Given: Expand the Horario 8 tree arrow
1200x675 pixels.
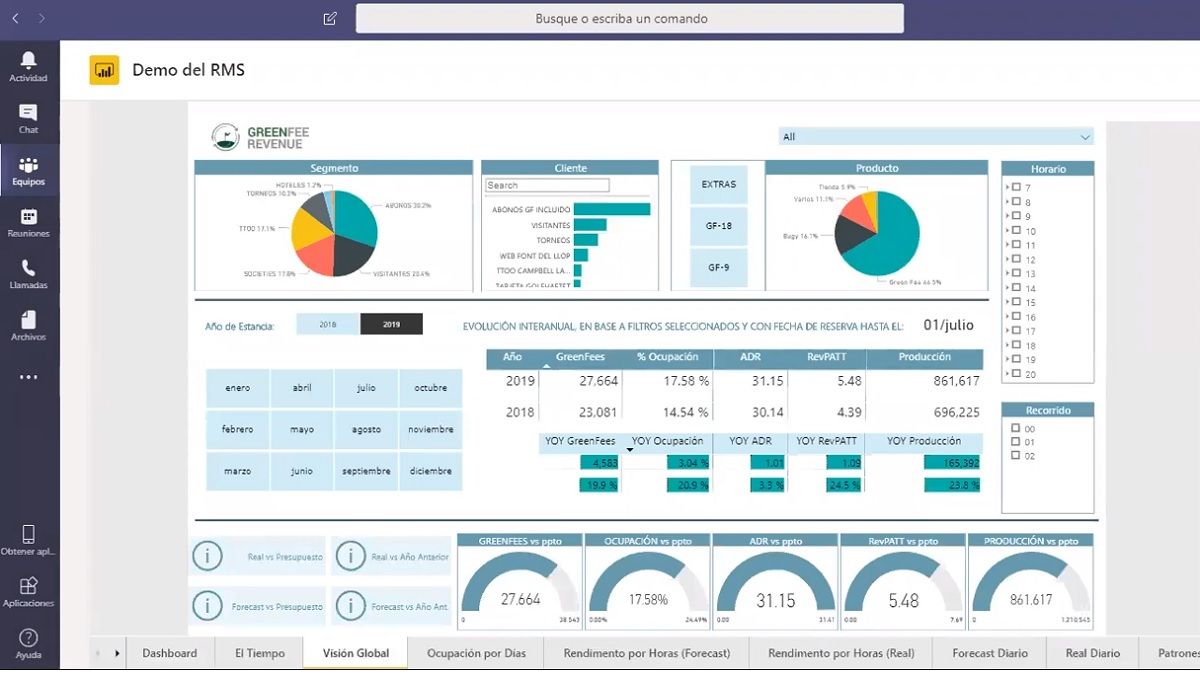Looking at the screenshot, I should (1007, 202).
